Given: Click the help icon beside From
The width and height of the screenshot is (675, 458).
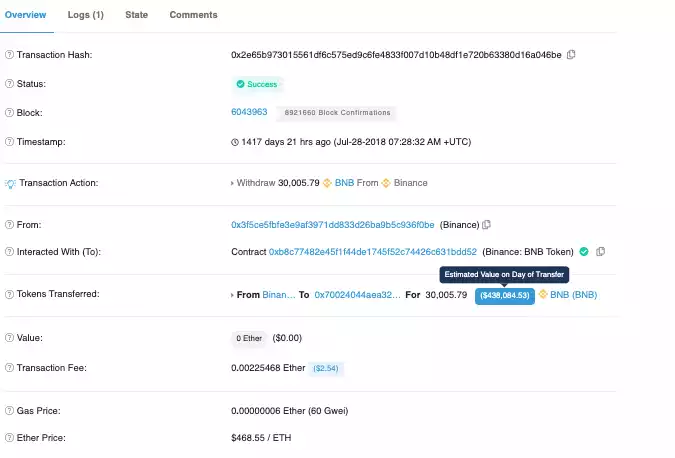Looking at the screenshot, I should point(9,225).
